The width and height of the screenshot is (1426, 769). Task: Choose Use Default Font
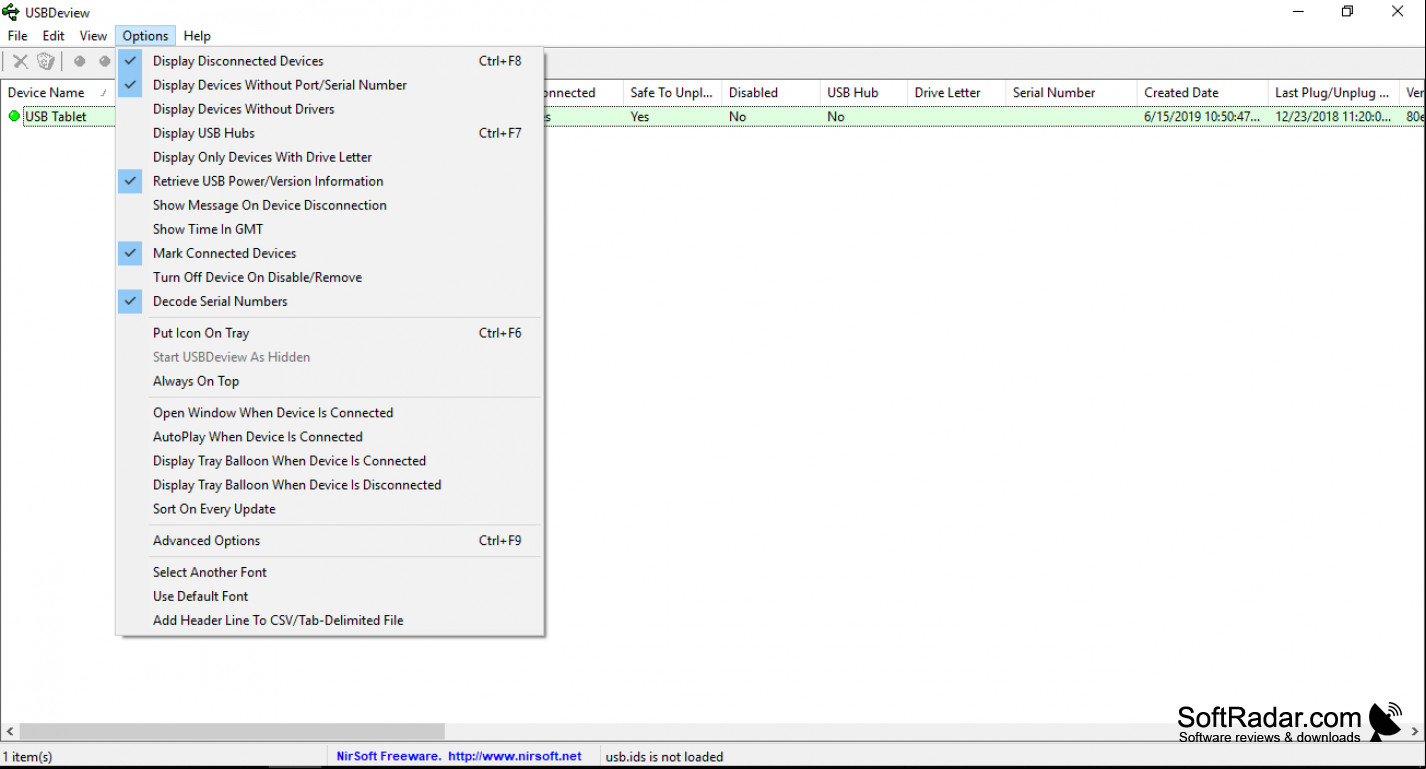tap(330, 597)
